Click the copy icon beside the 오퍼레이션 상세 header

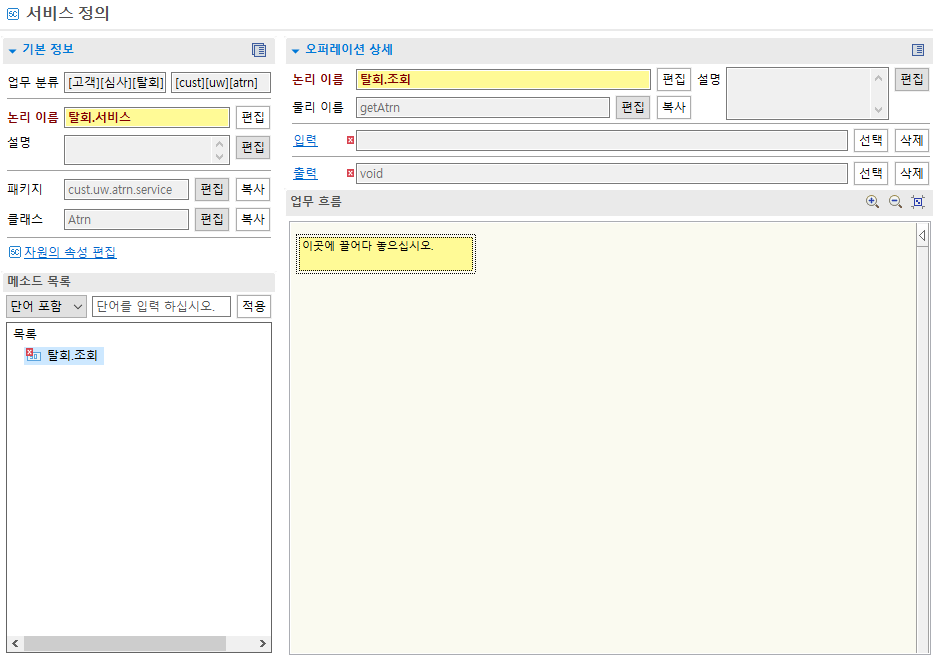click(x=917, y=48)
